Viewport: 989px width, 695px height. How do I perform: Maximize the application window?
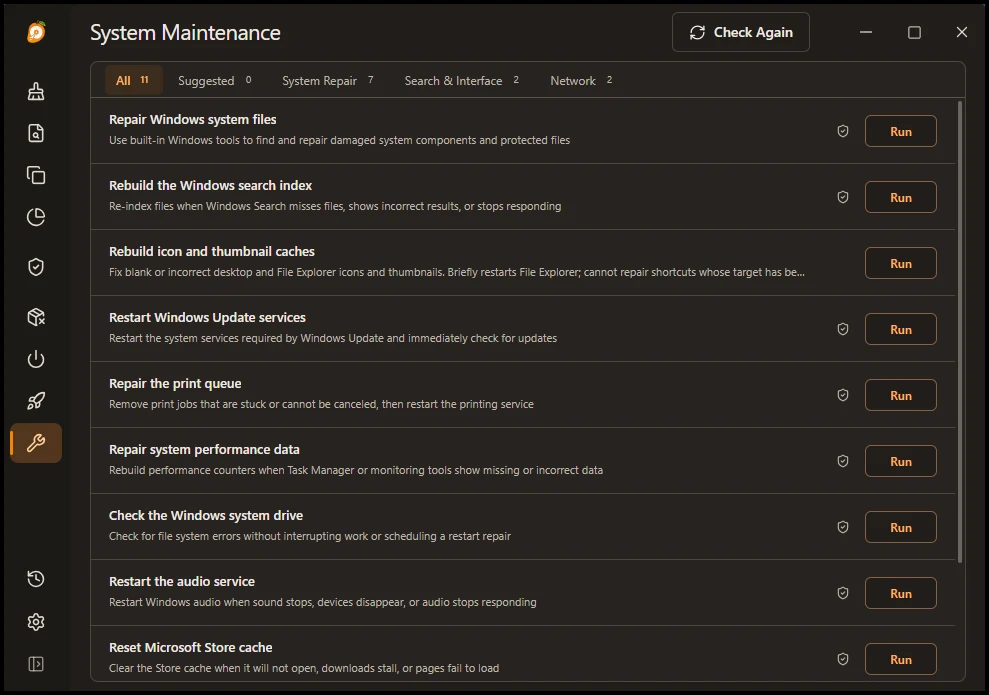coord(914,32)
